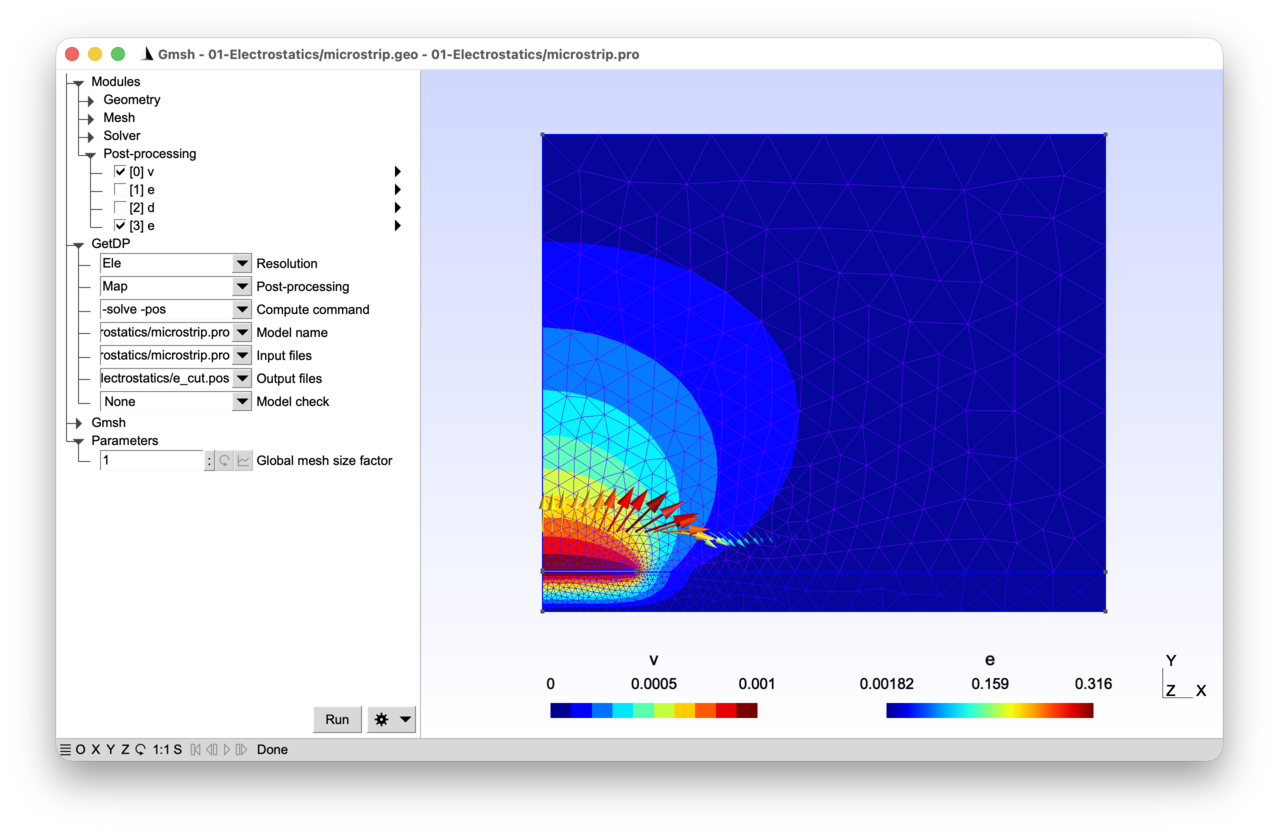This screenshot has width=1279, height=835.
Task: Select the Mesh tree label
Action: pyautogui.click(x=119, y=118)
